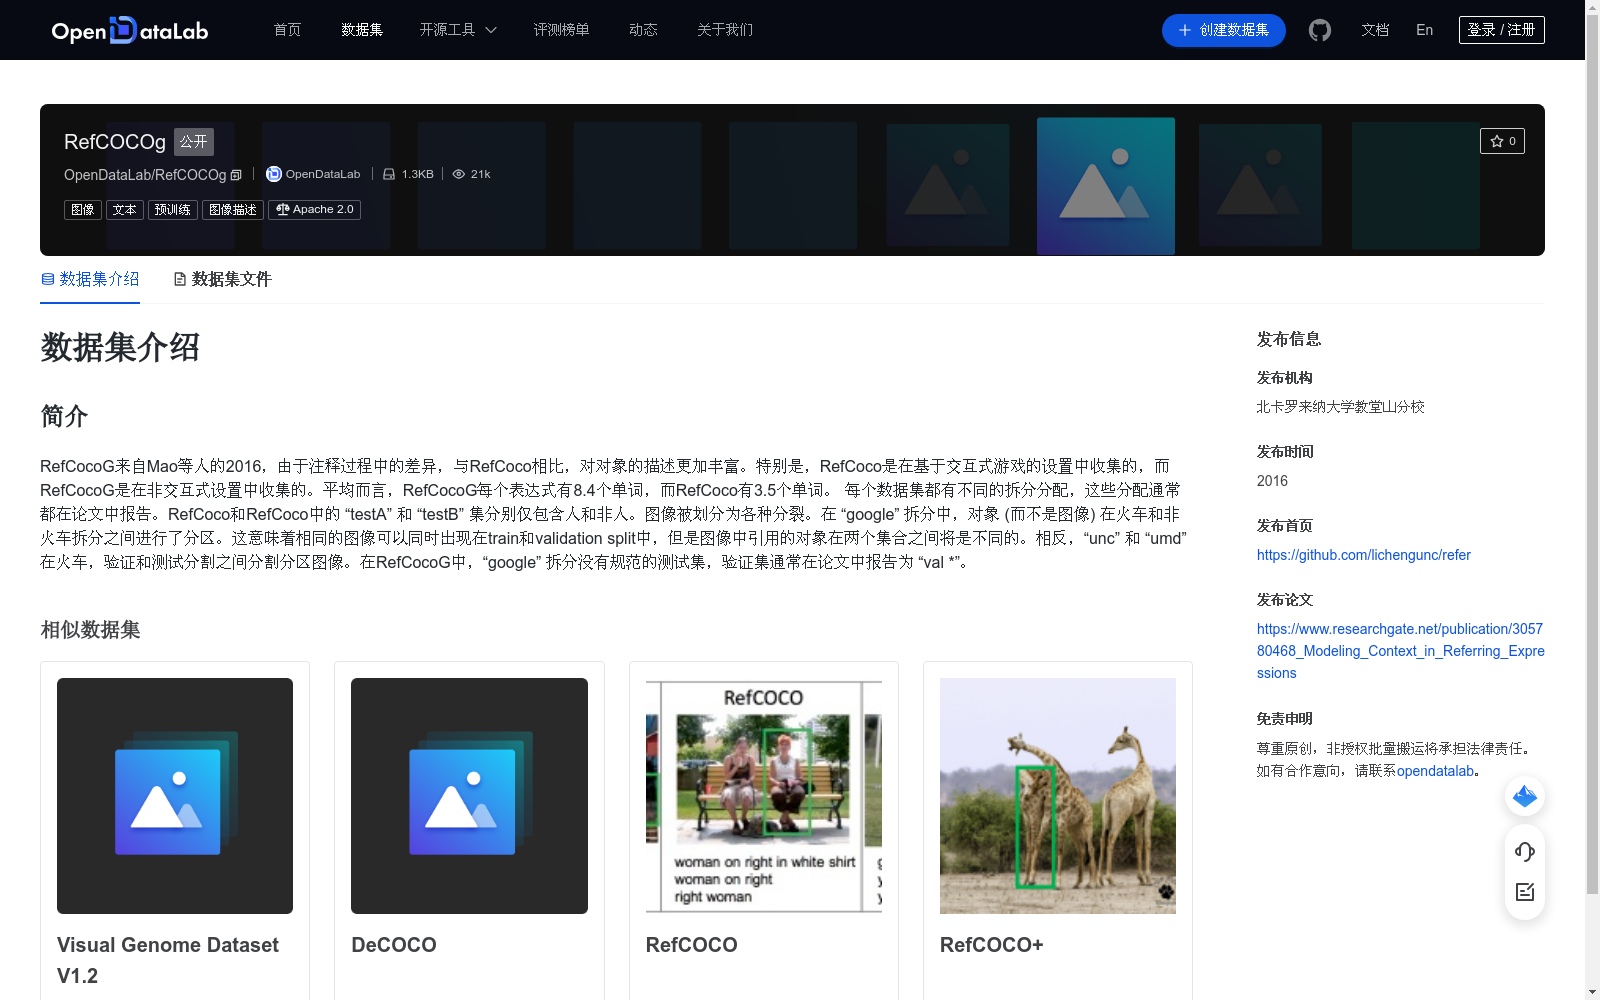Image resolution: width=1600 pixels, height=1000 pixels.
Task: Open the RefCOCO dataset thumbnail
Action: pyautogui.click(x=764, y=796)
